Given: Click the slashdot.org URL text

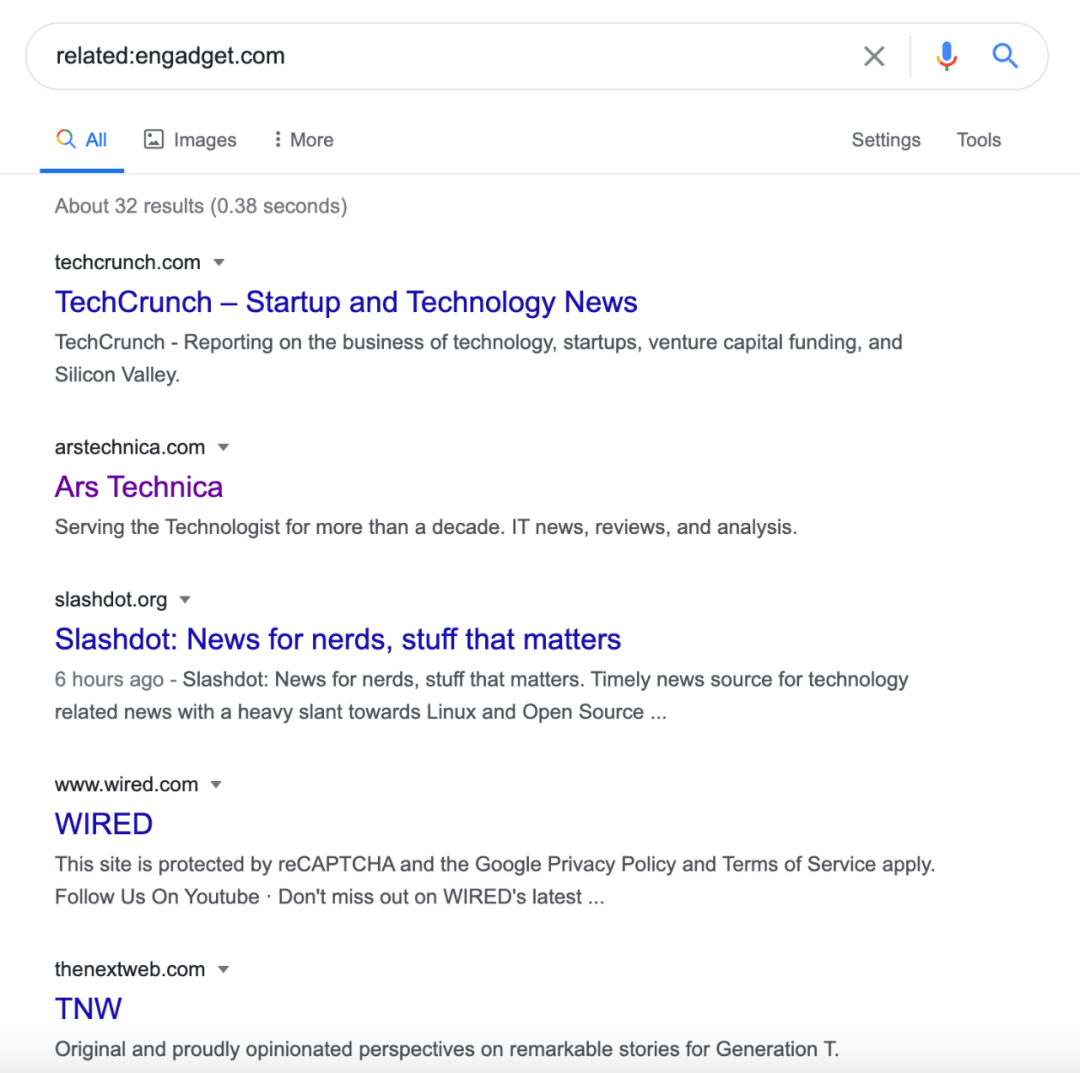Looking at the screenshot, I should click(x=110, y=600).
